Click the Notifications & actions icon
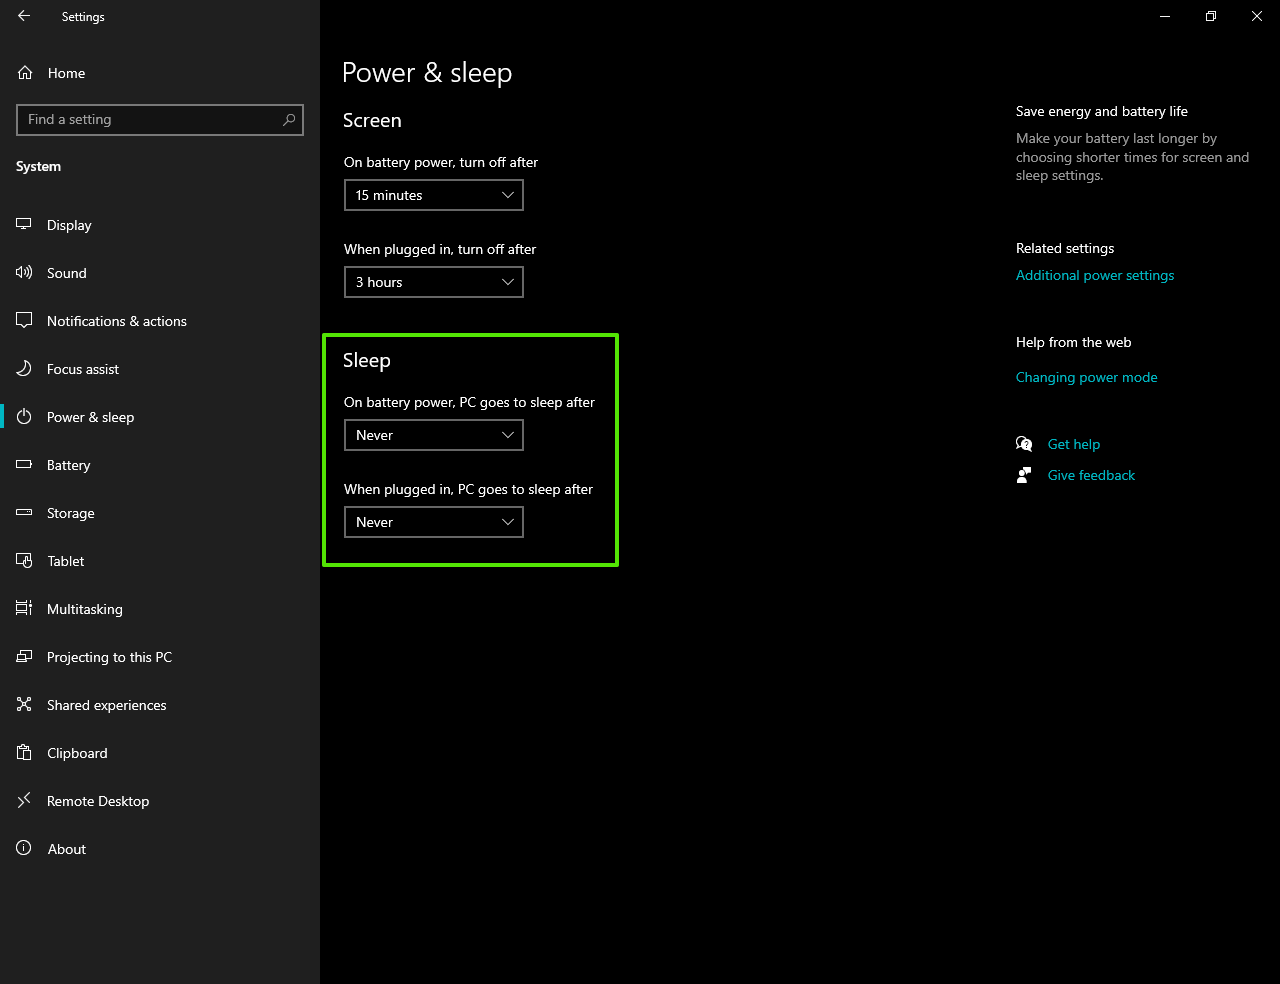The image size is (1280, 984). (24, 321)
